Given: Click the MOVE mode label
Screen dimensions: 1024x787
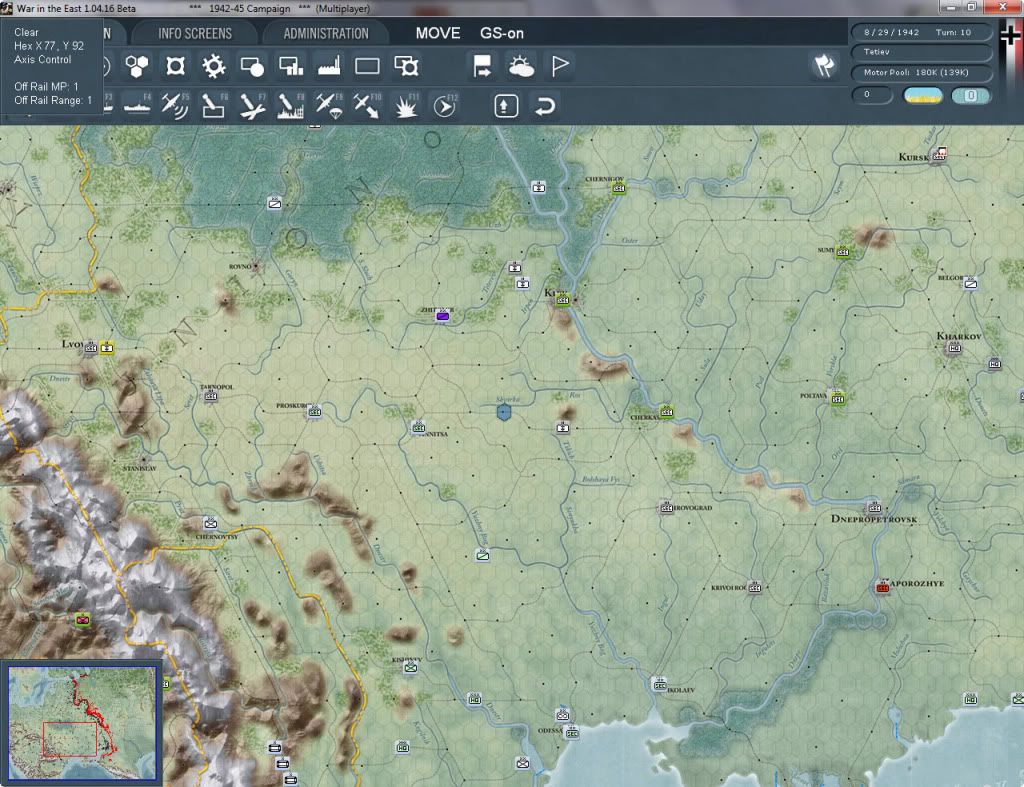Looking at the screenshot, I should click(438, 33).
